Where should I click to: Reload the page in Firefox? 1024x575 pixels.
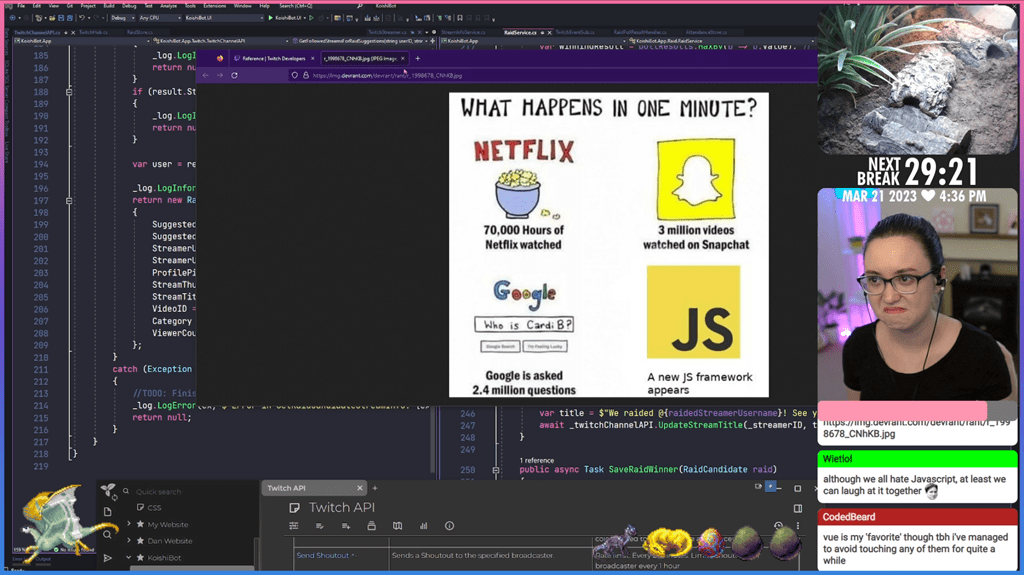point(234,75)
